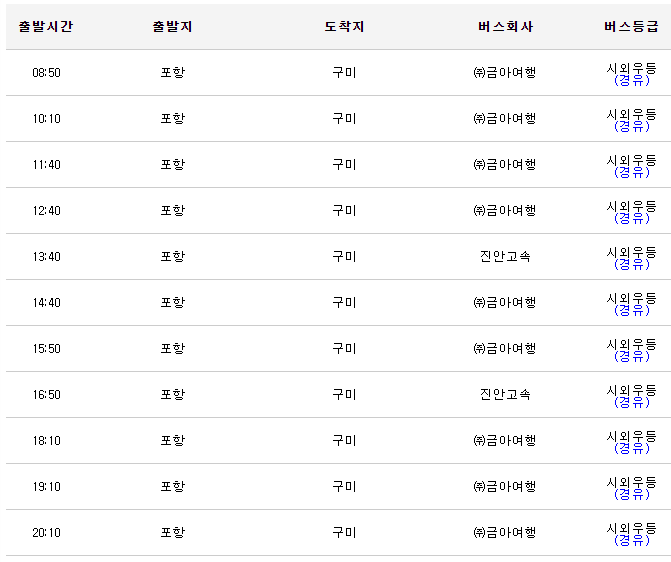671x562 pixels.
Task: Open the (경유) link in the 13:40 row
Action: (x=632, y=264)
